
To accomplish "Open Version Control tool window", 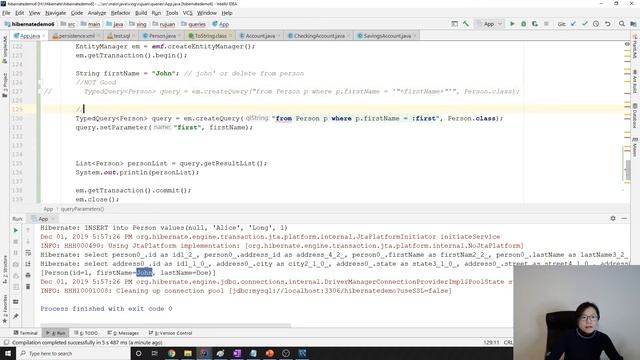I will tap(171, 333).
